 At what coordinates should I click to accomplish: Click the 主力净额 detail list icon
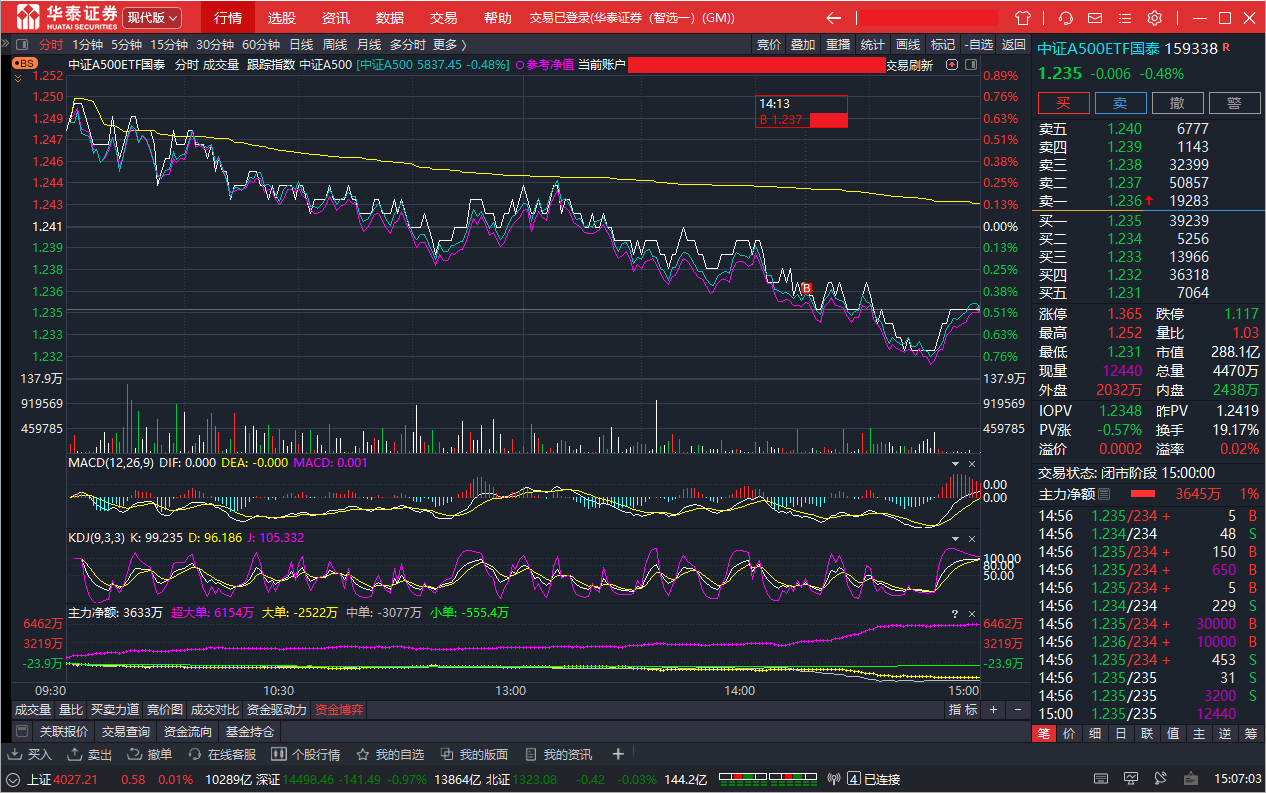coord(1104,494)
